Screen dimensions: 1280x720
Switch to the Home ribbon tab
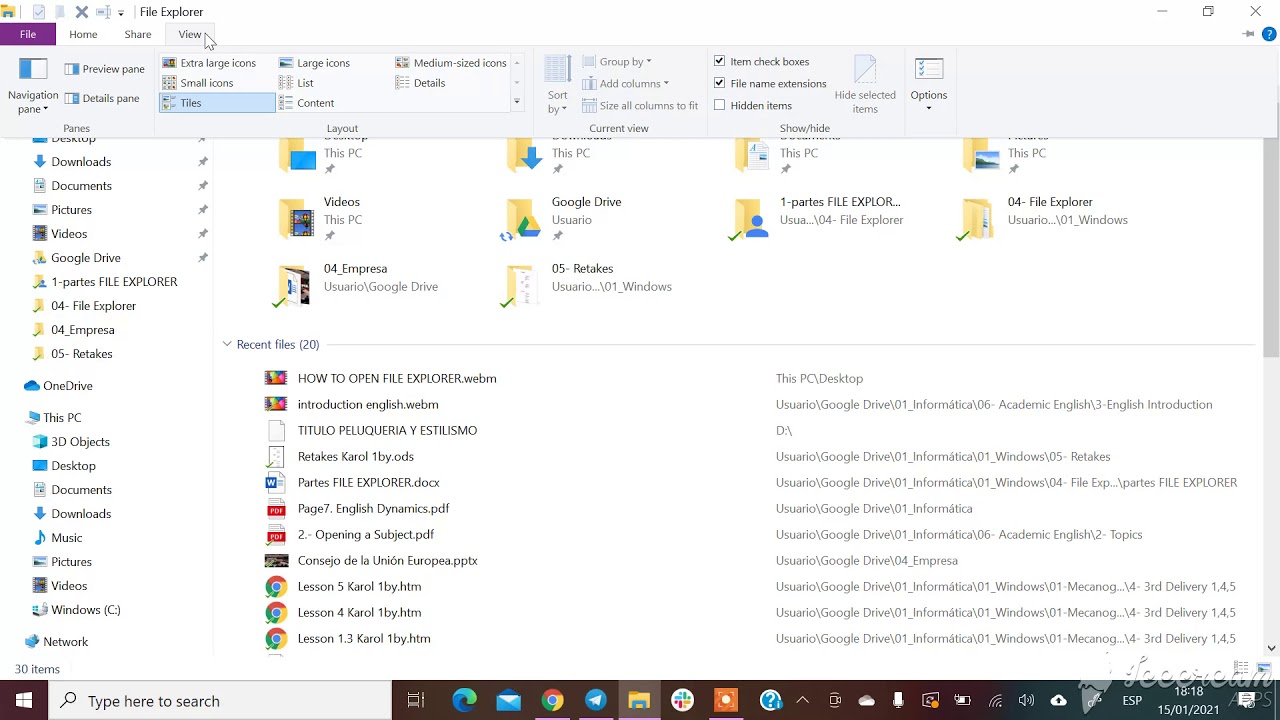point(83,34)
